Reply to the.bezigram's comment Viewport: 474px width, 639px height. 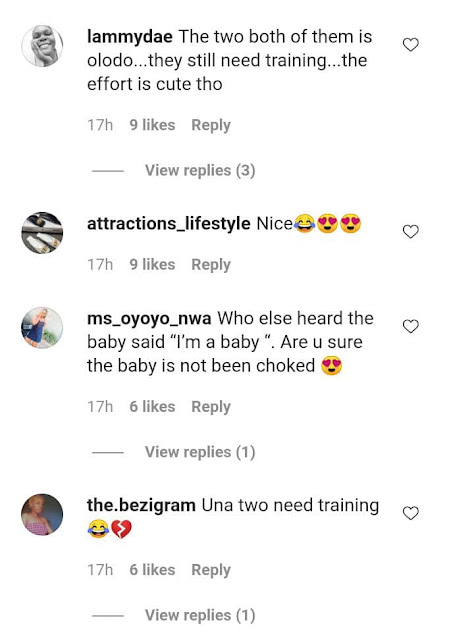(211, 570)
